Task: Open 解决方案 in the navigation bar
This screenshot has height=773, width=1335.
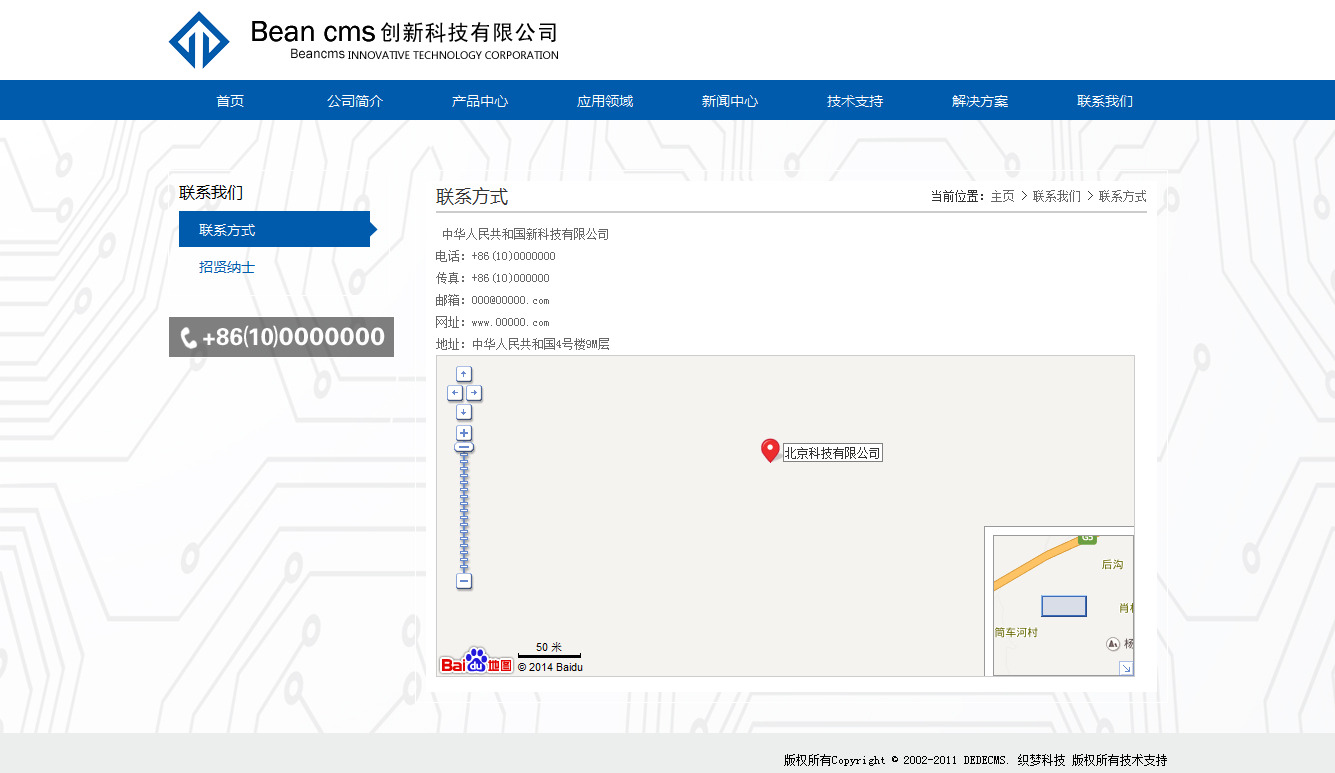Action: point(980,101)
